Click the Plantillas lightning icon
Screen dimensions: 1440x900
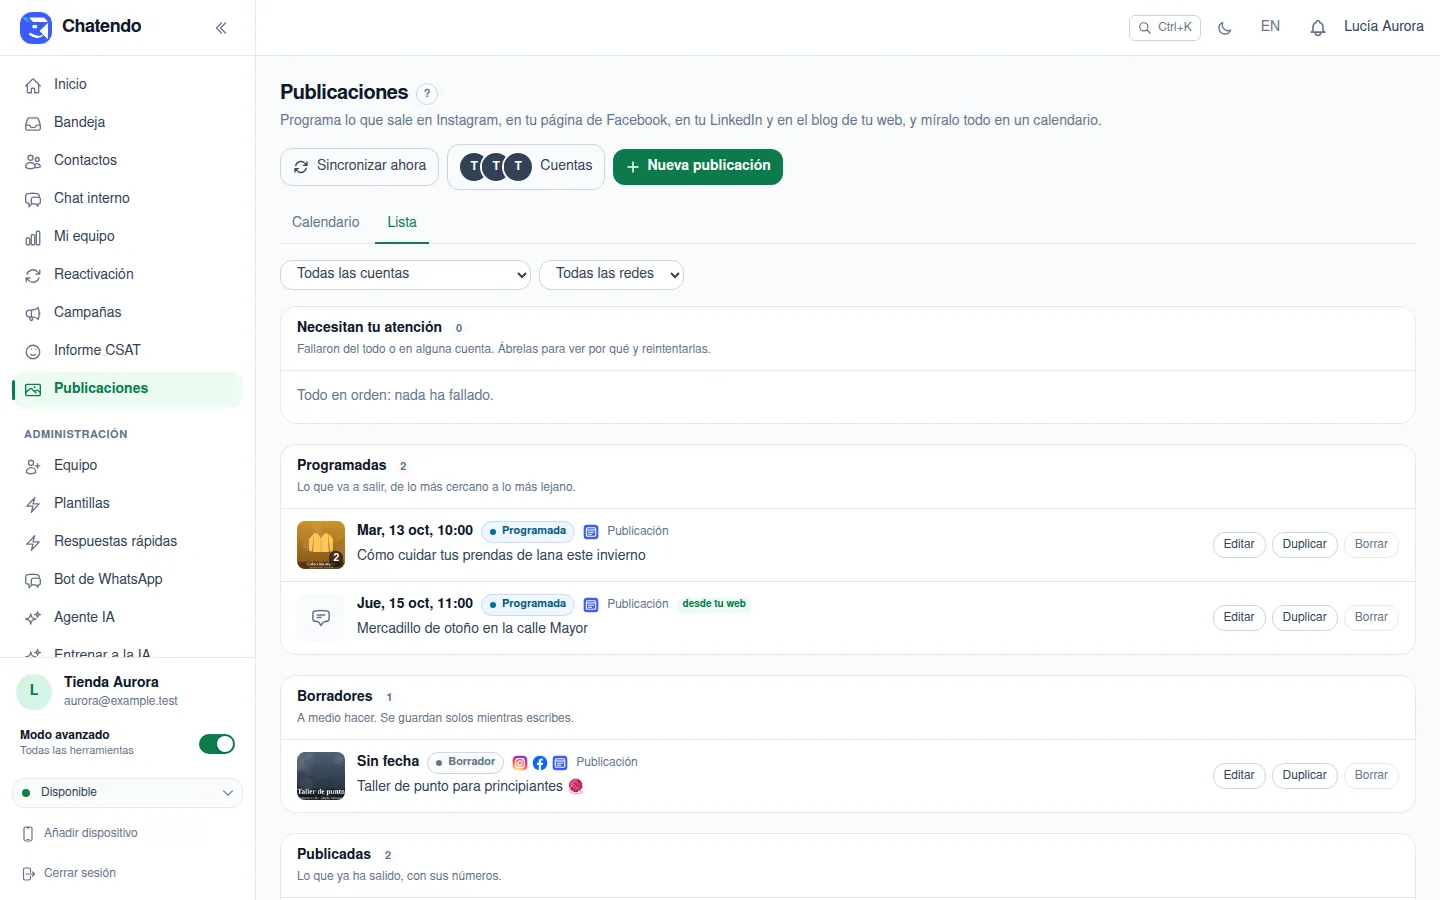pos(33,505)
